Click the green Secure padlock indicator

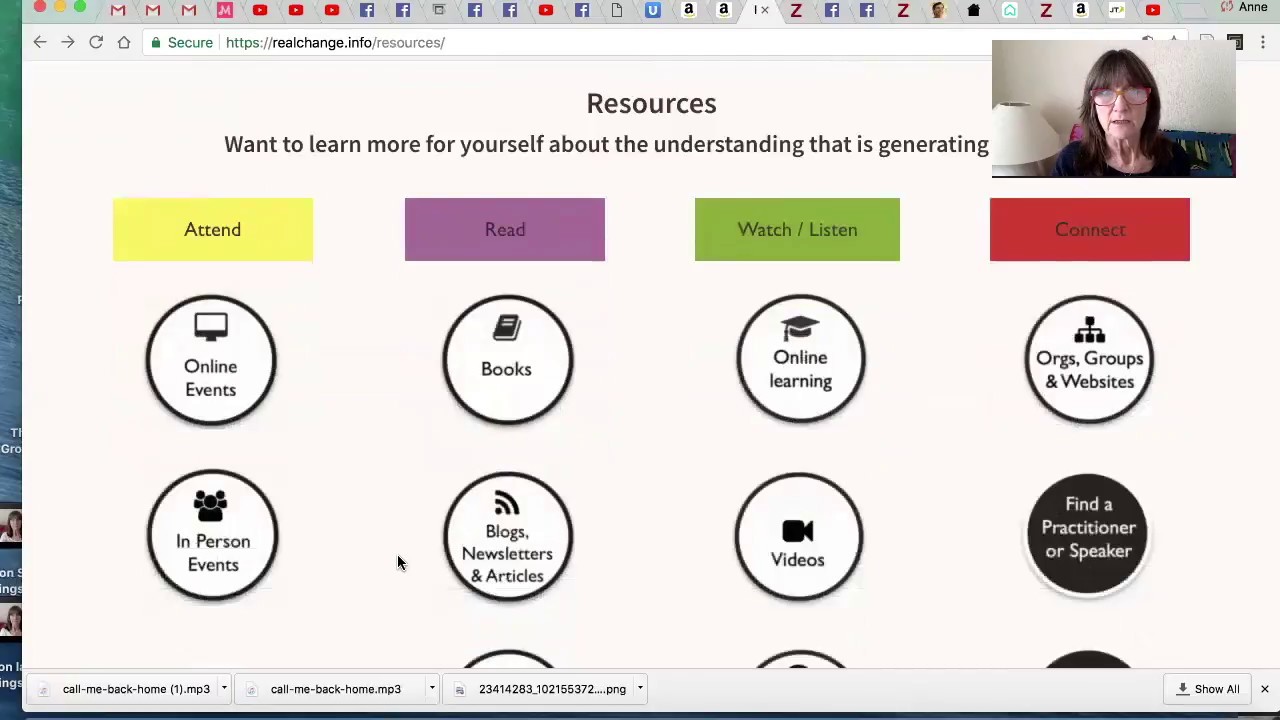pos(182,42)
